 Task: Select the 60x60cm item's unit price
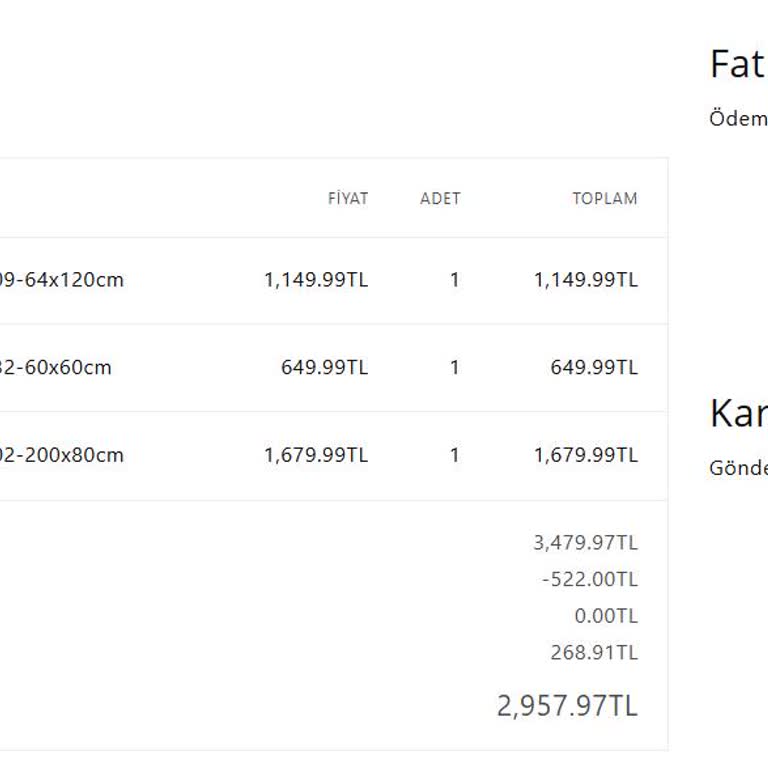[324, 367]
